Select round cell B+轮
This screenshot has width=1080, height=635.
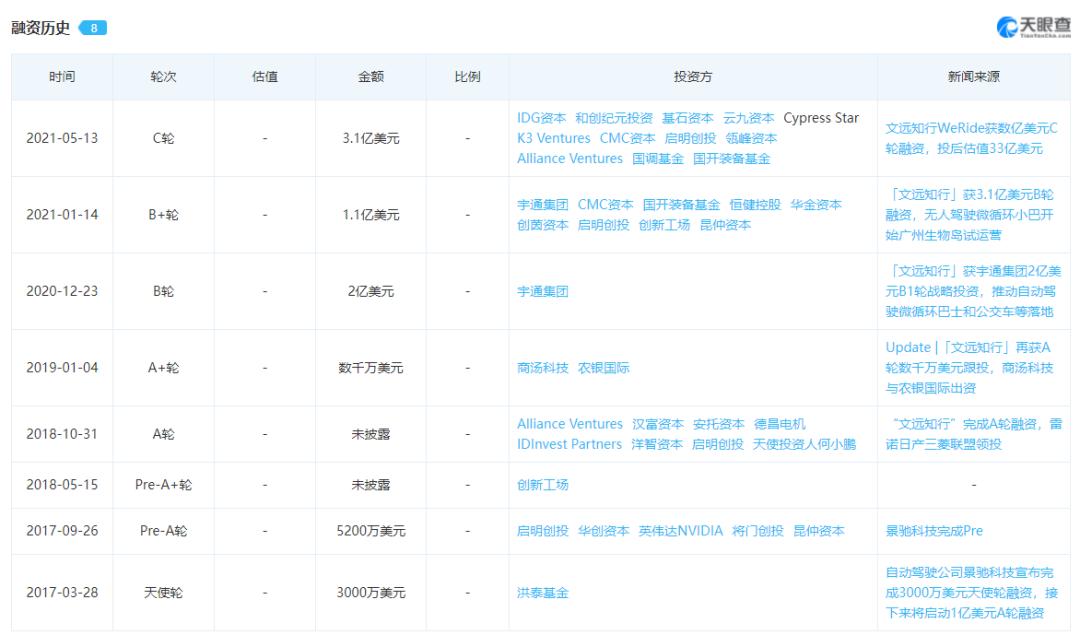click(x=163, y=215)
